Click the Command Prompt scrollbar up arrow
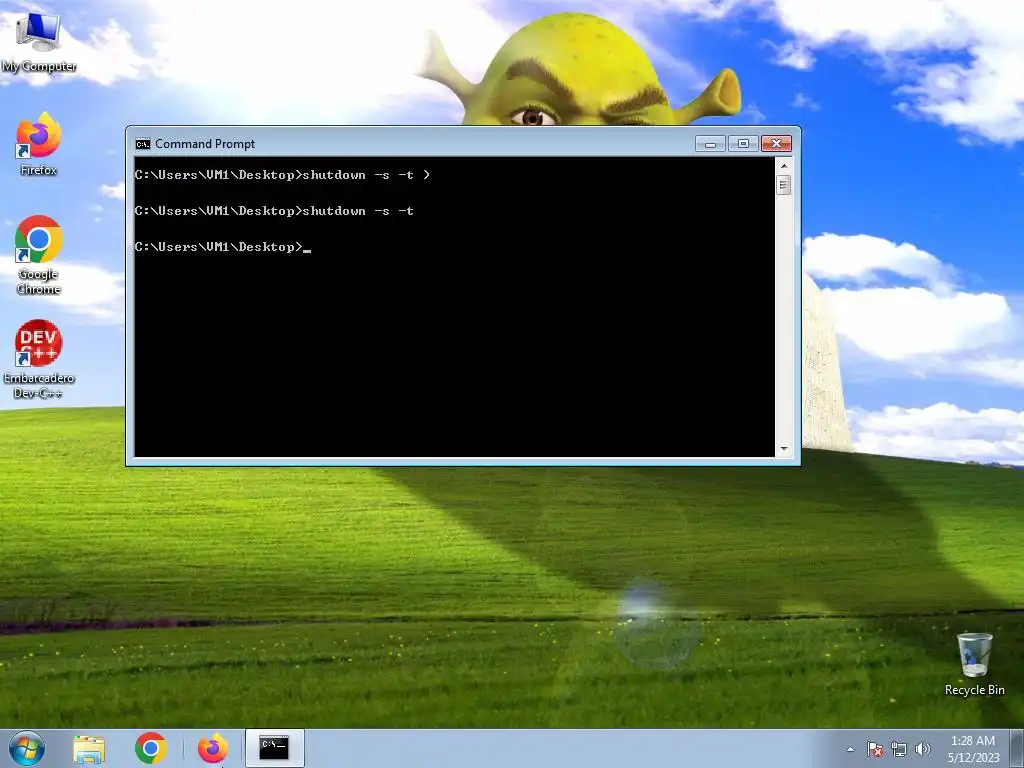The height and width of the screenshot is (768, 1024). 784,165
